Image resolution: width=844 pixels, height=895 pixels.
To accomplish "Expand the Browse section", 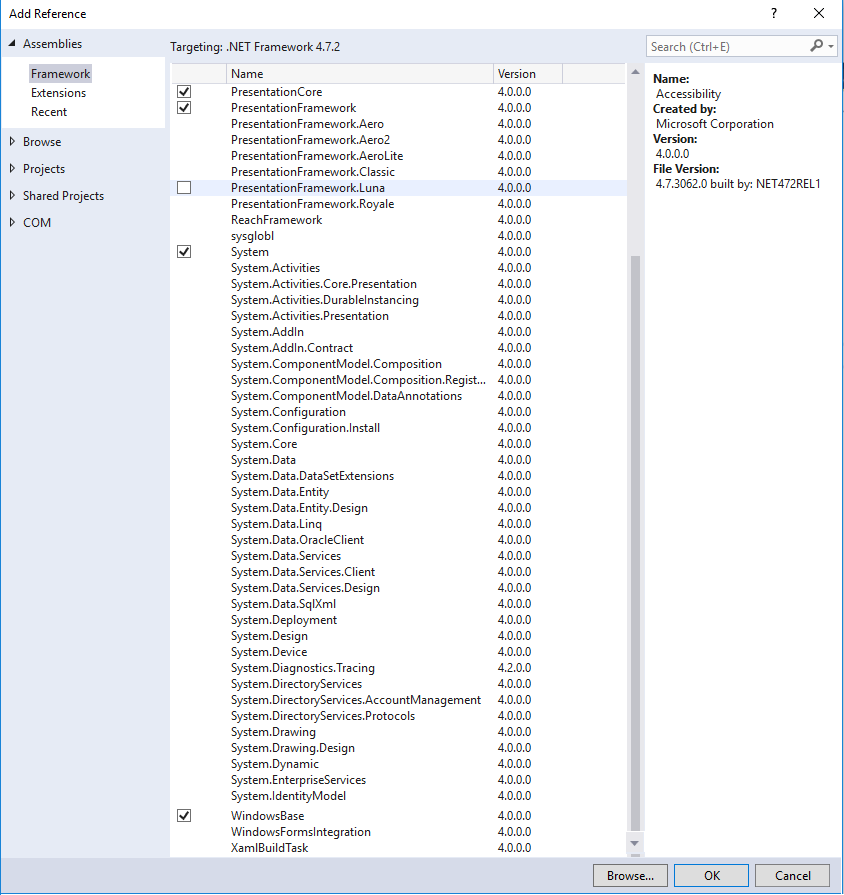I will tap(12, 141).
